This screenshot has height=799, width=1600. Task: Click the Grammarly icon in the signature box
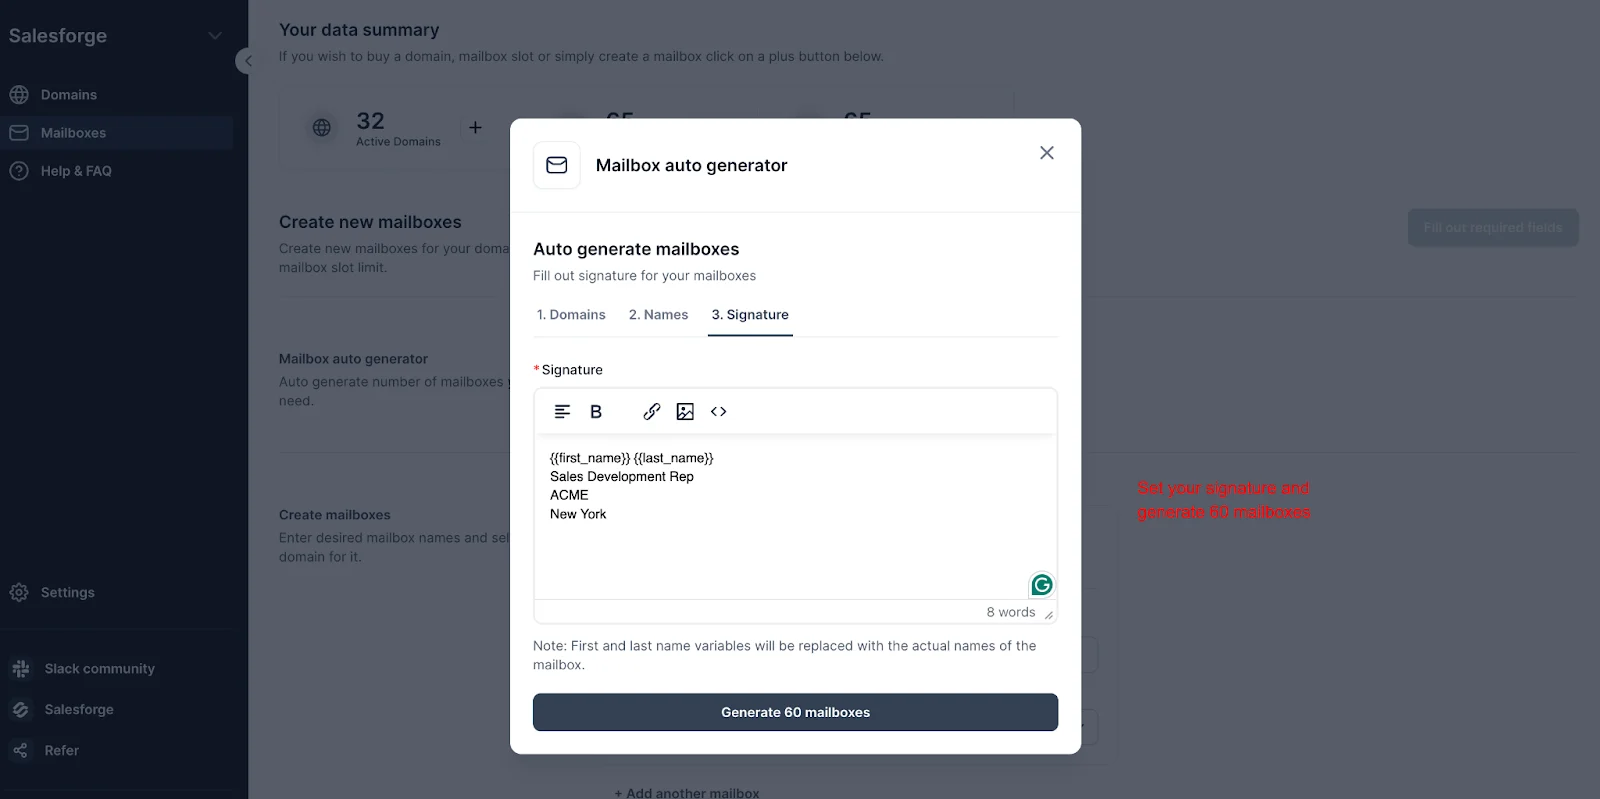[x=1041, y=584]
